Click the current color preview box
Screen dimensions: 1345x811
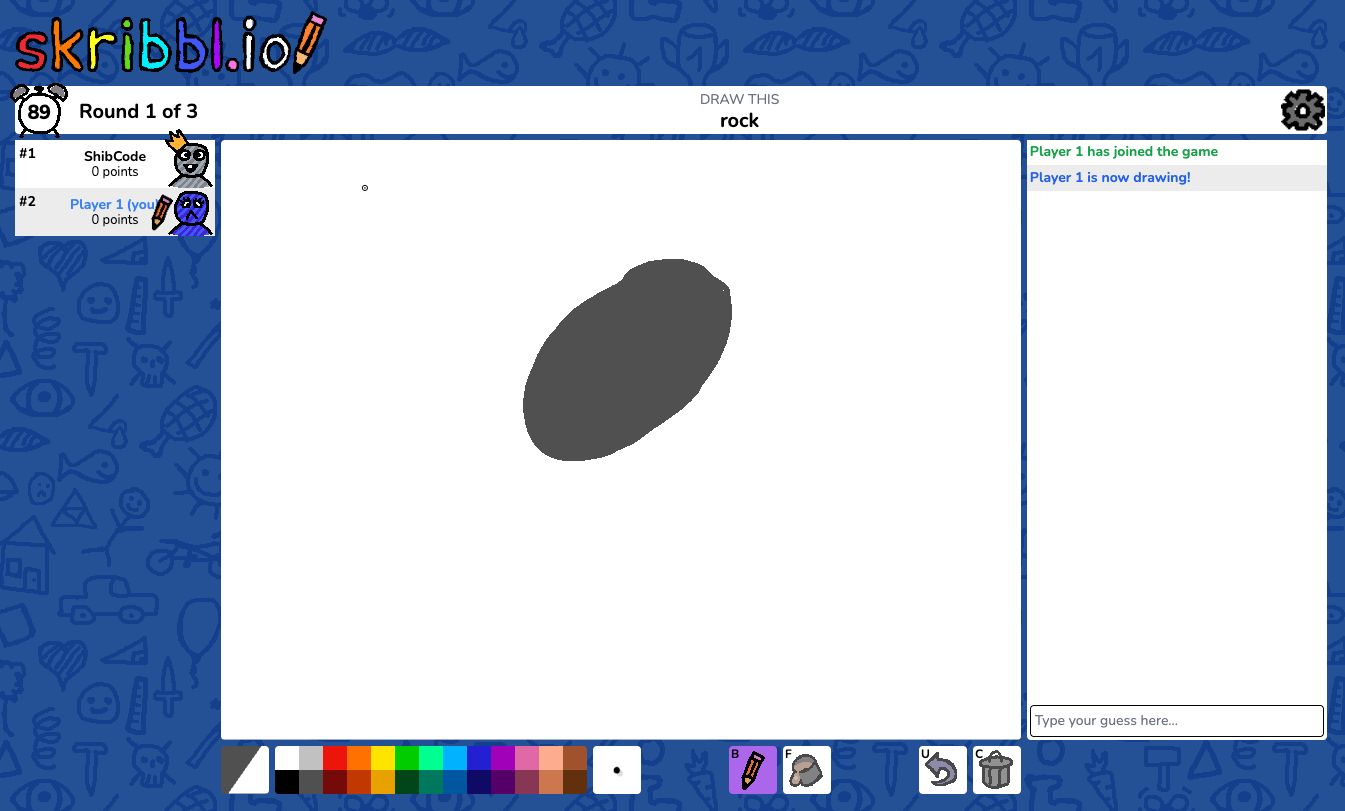pos(245,770)
